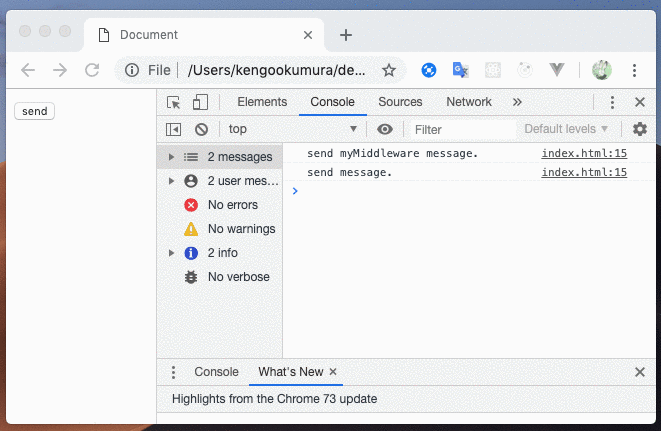
Task: Select the 2 info filter
Action: 220,253
